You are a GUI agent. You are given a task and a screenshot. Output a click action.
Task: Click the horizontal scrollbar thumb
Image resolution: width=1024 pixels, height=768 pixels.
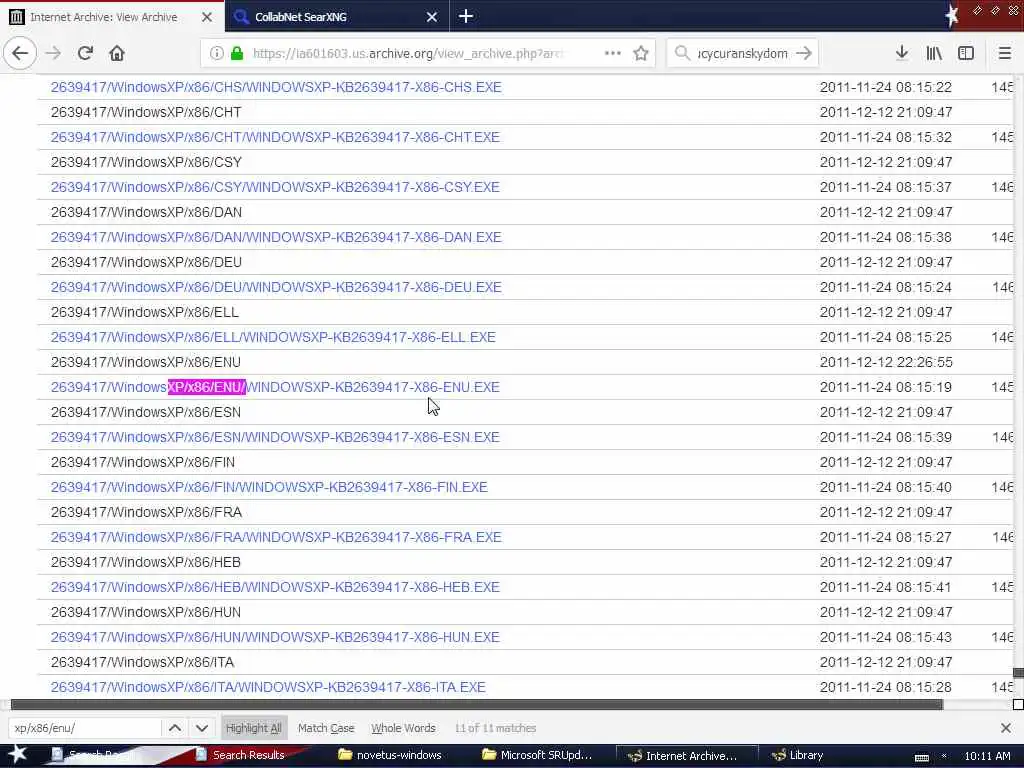point(477,704)
